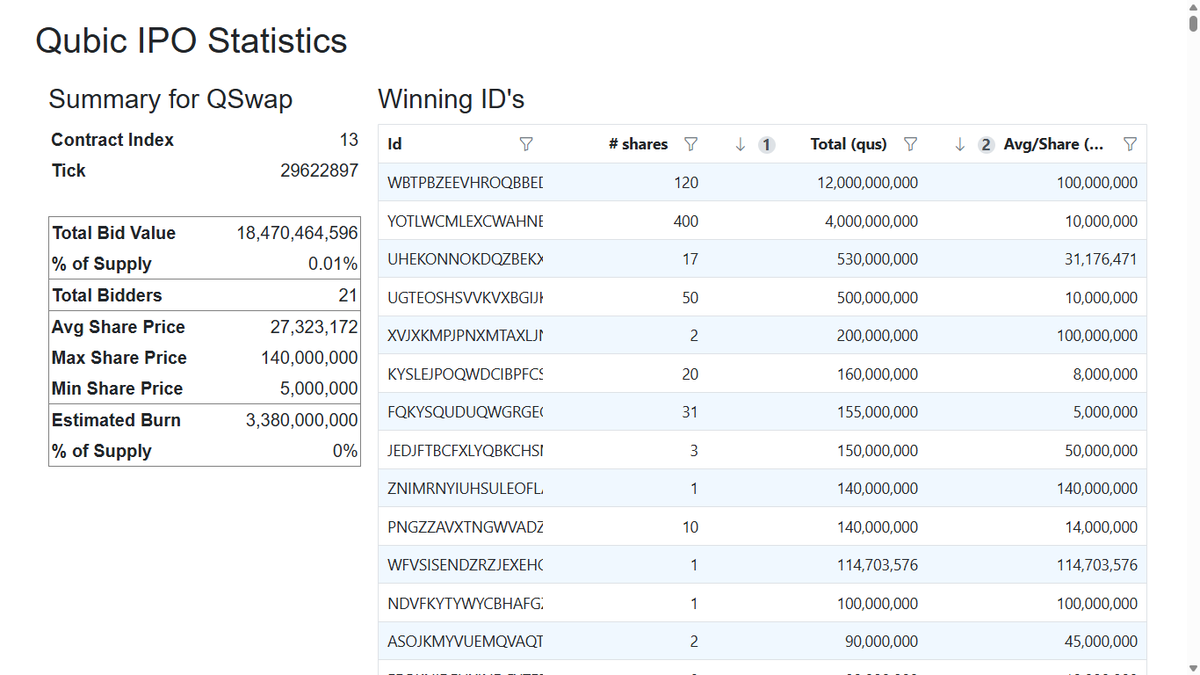This screenshot has height=675, width=1200.
Task: Click the Total Bidders label
Action: point(107,295)
